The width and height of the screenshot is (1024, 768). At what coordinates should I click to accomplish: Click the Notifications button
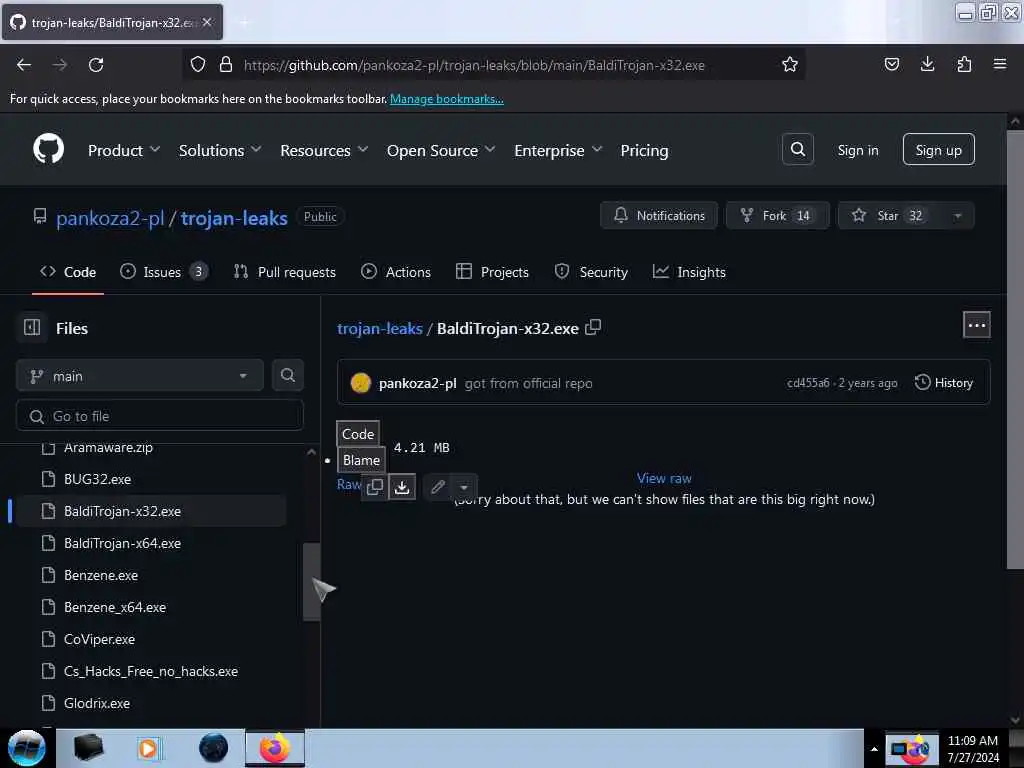[x=659, y=216]
